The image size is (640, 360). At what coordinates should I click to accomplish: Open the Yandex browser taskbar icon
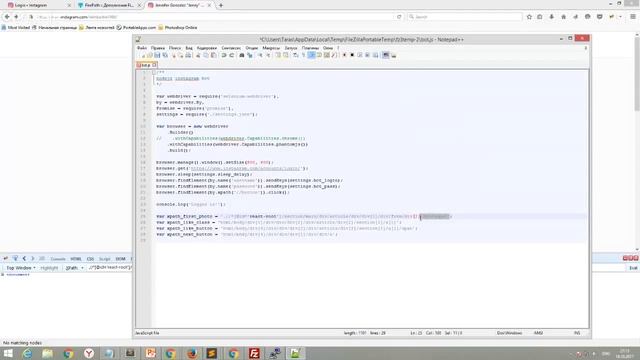click(x=89, y=353)
